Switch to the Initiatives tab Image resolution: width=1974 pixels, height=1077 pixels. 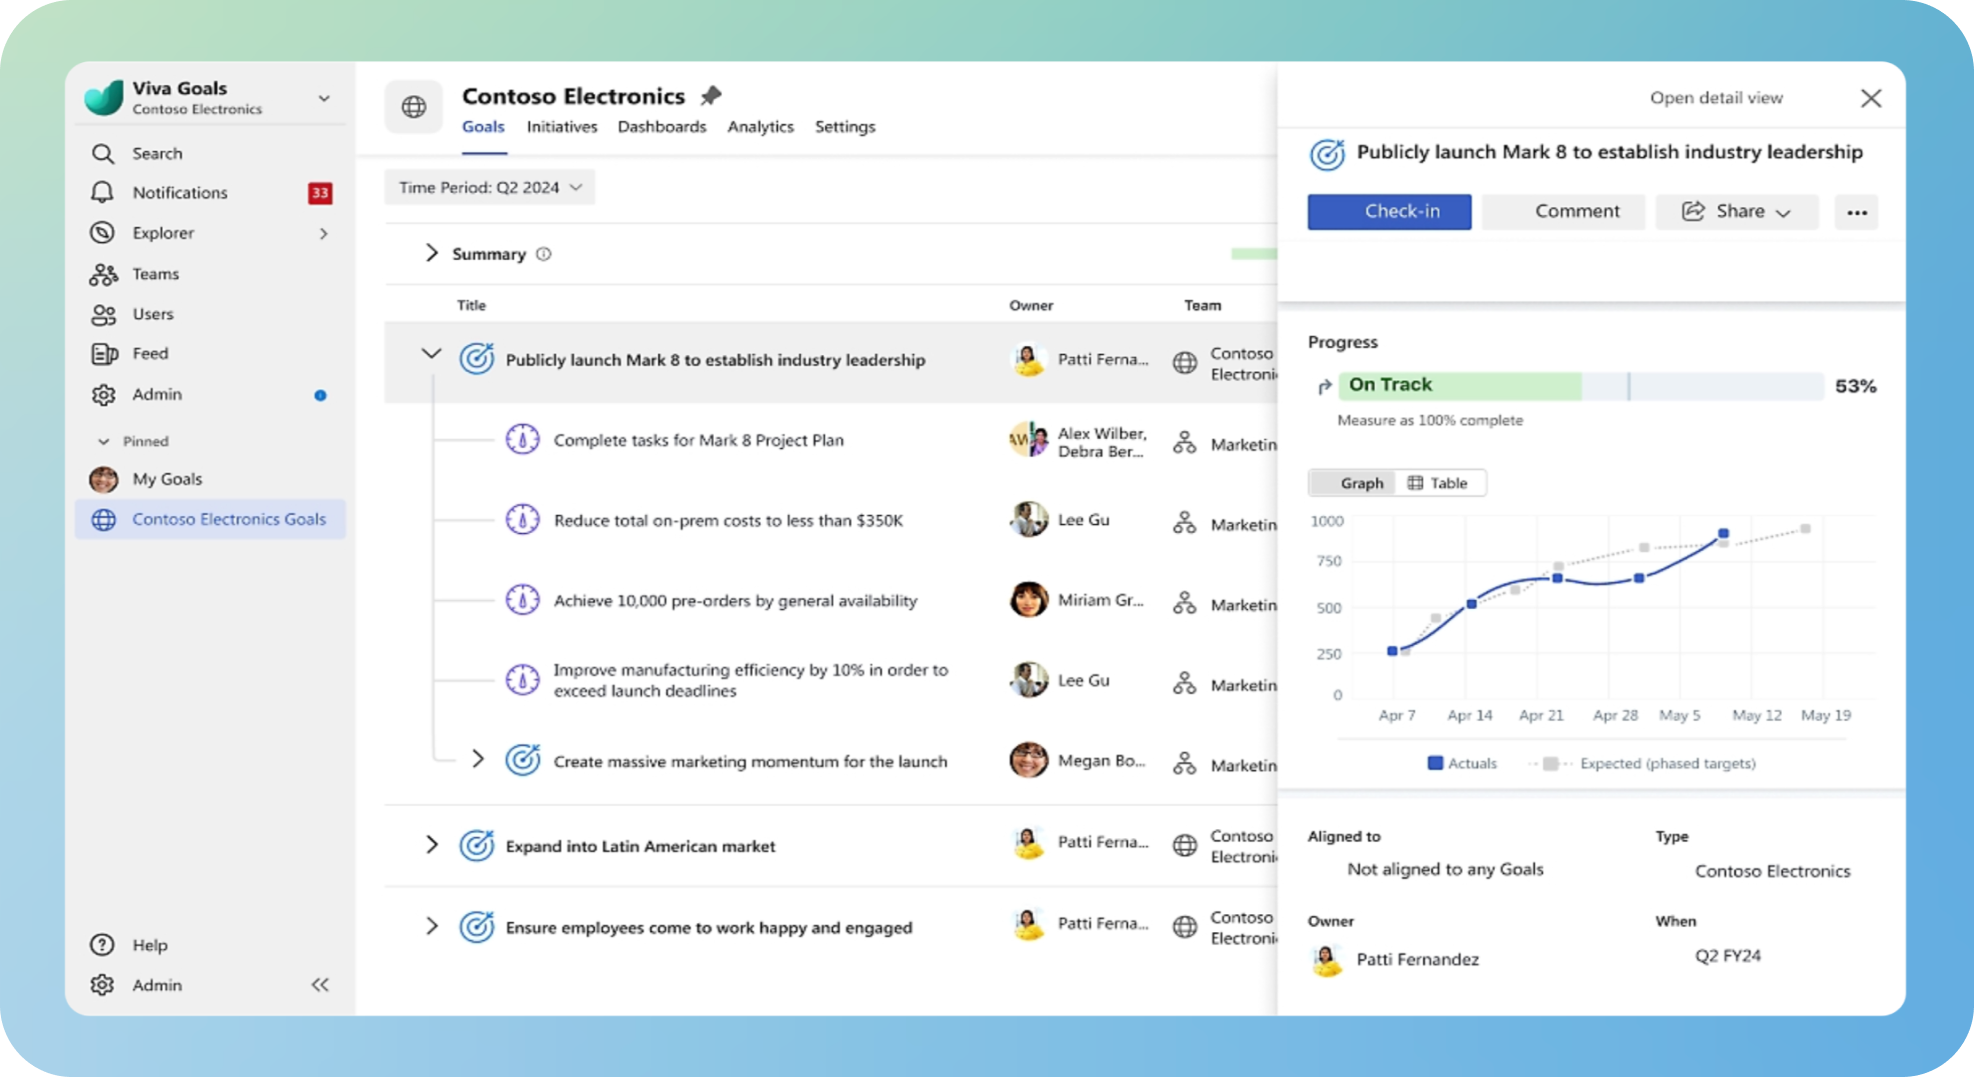tap(562, 127)
